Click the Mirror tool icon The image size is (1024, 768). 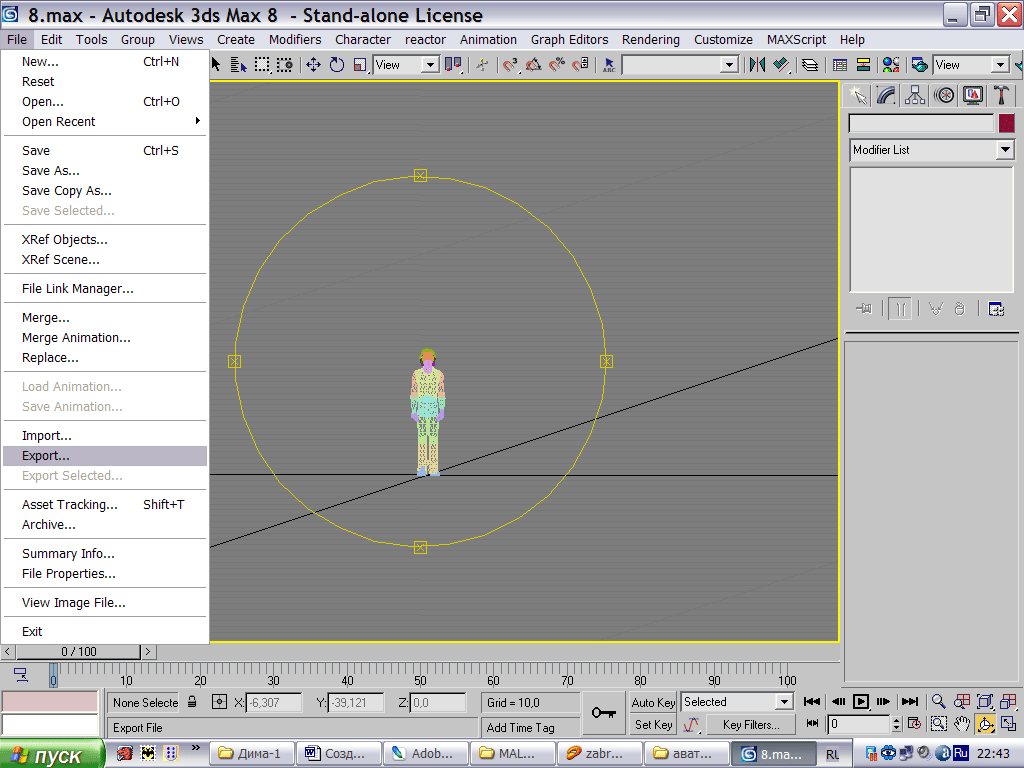(x=758, y=65)
